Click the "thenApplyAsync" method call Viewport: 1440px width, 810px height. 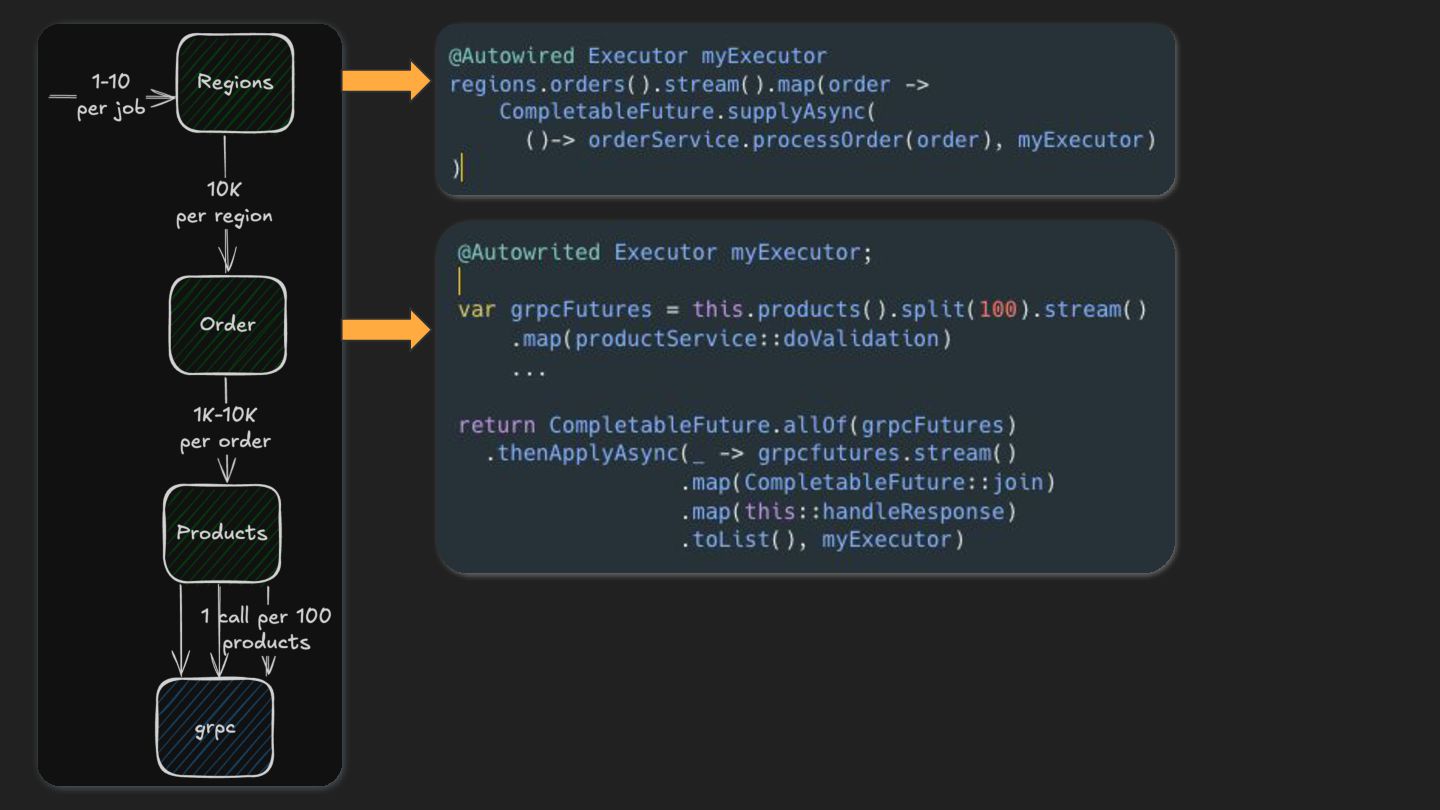[x=587, y=454]
